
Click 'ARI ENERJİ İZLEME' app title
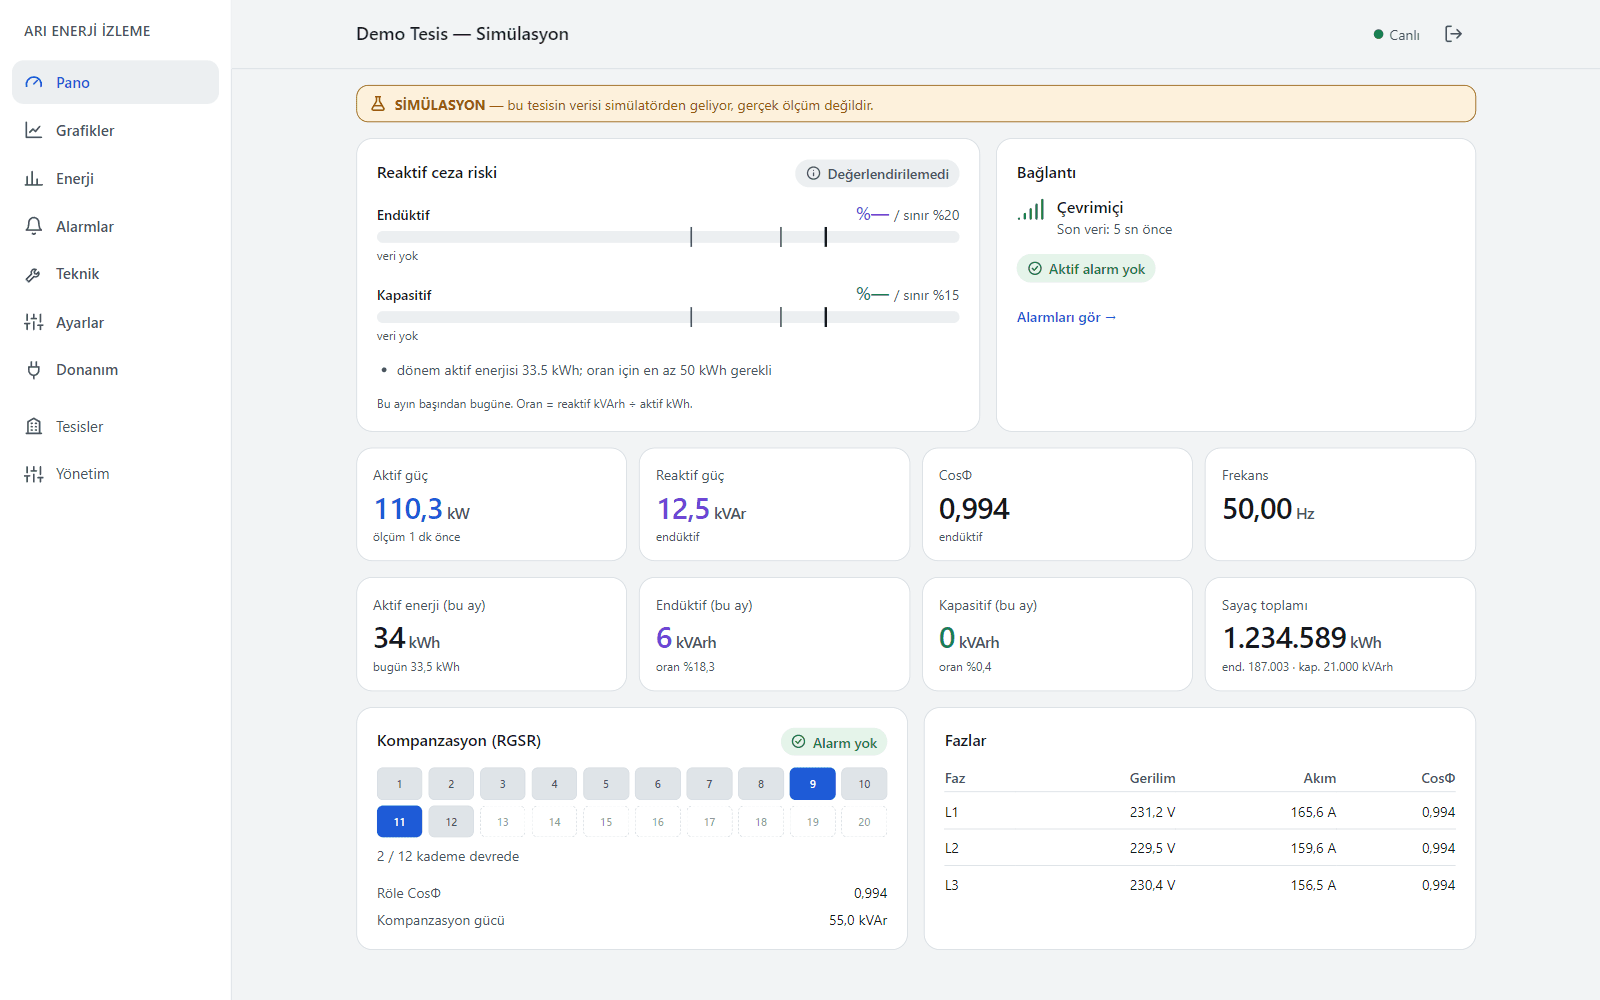[87, 31]
